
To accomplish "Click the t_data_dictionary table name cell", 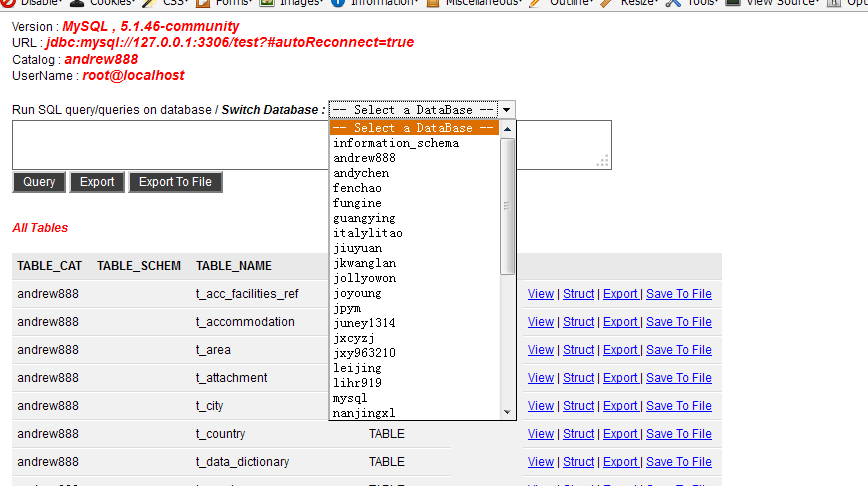I will click(x=242, y=462).
